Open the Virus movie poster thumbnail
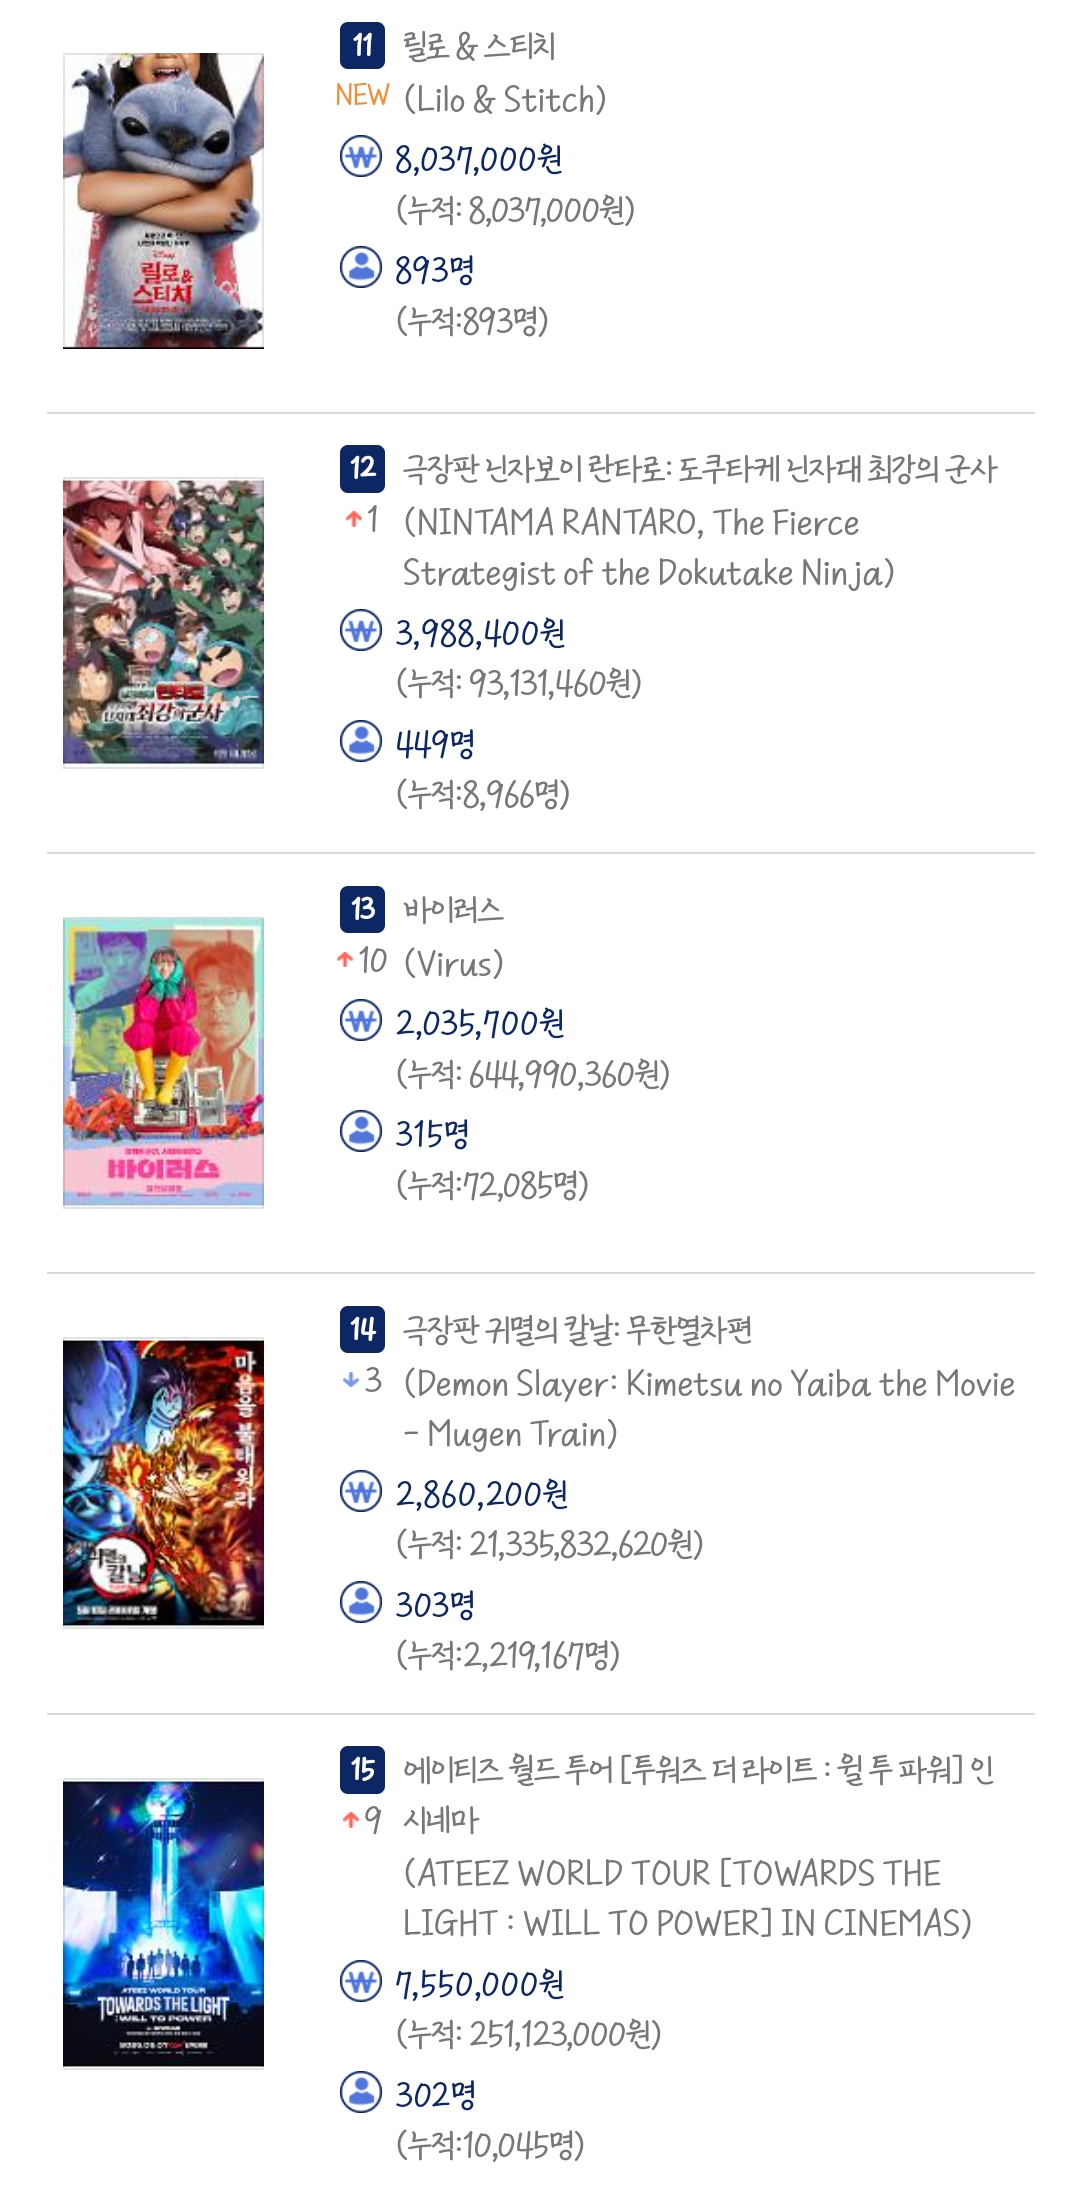 (163, 1062)
